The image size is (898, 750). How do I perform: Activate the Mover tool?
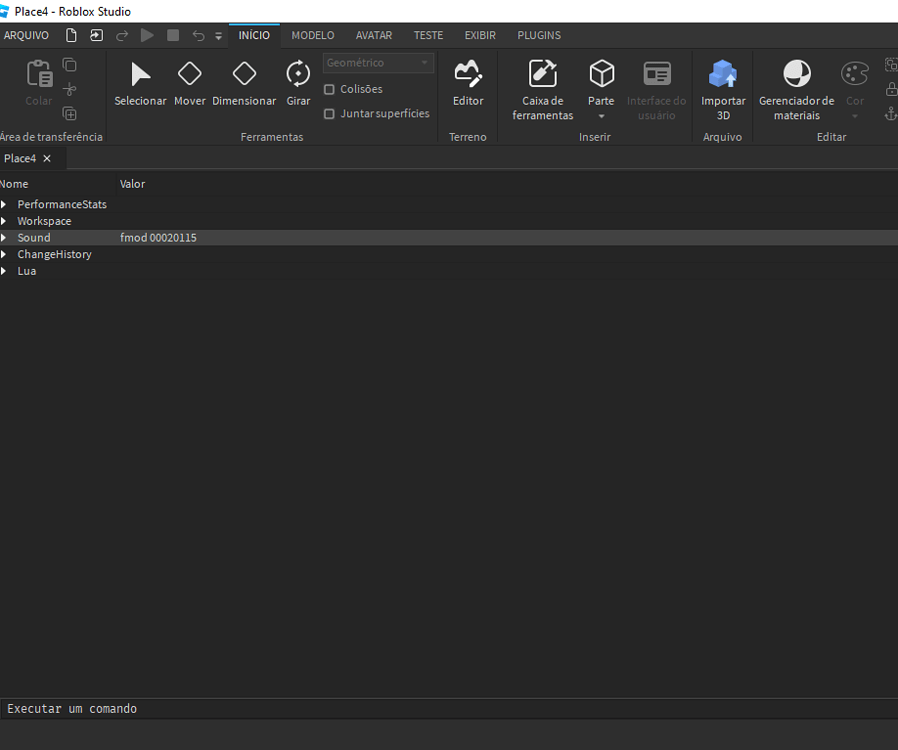[x=189, y=84]
